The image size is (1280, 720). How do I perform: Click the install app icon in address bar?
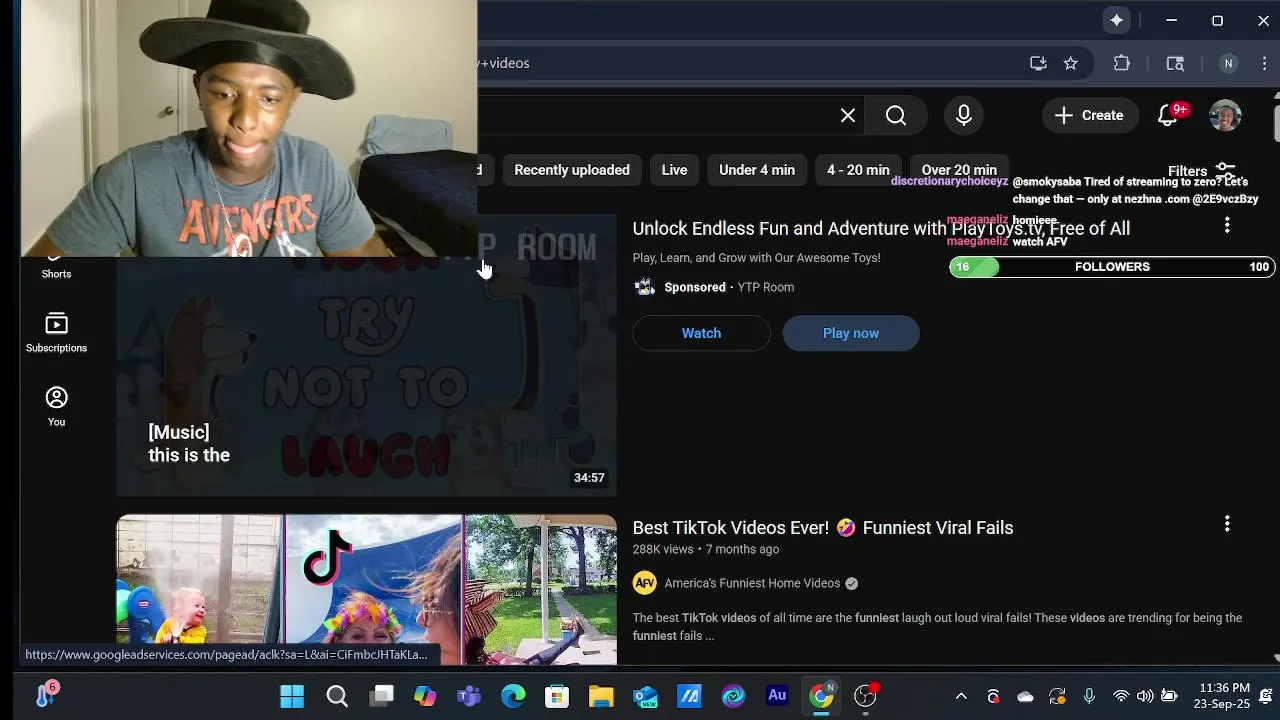point(1038,63)
